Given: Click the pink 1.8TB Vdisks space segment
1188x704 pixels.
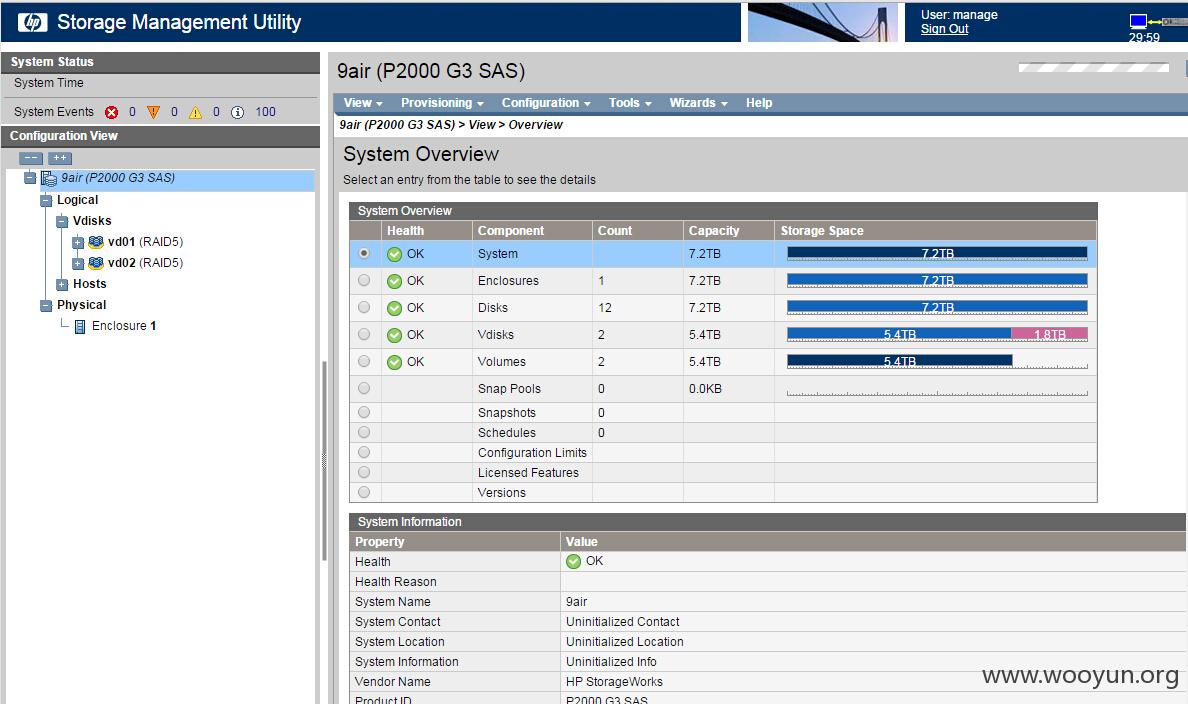Looking at the screenshot, I should click(1049, 334).
